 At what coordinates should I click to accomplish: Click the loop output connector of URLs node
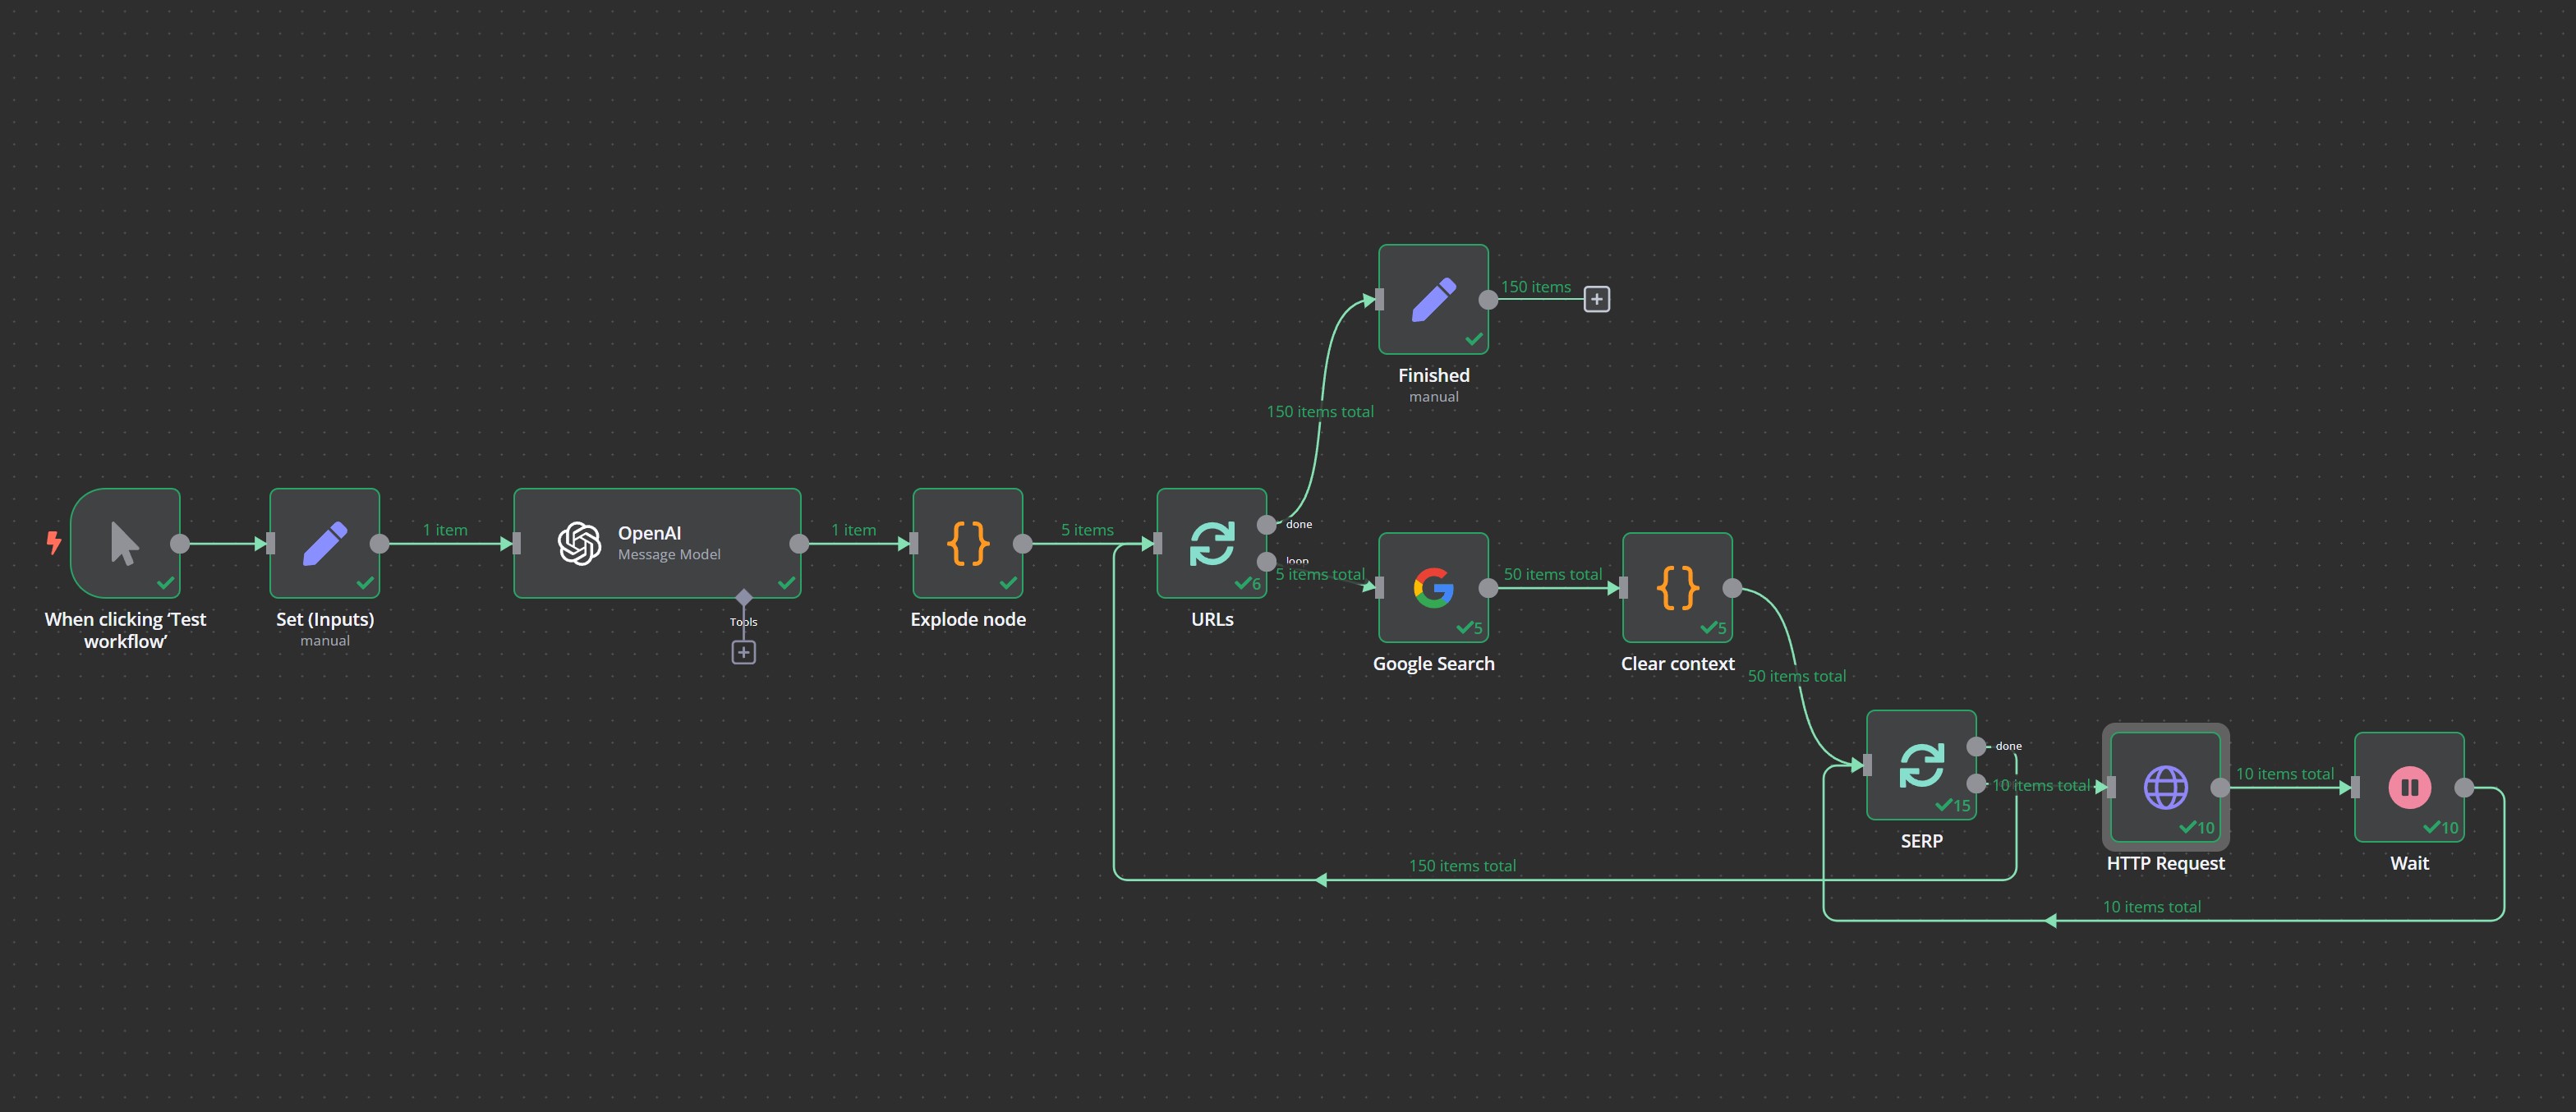(x=1265, y=560)
